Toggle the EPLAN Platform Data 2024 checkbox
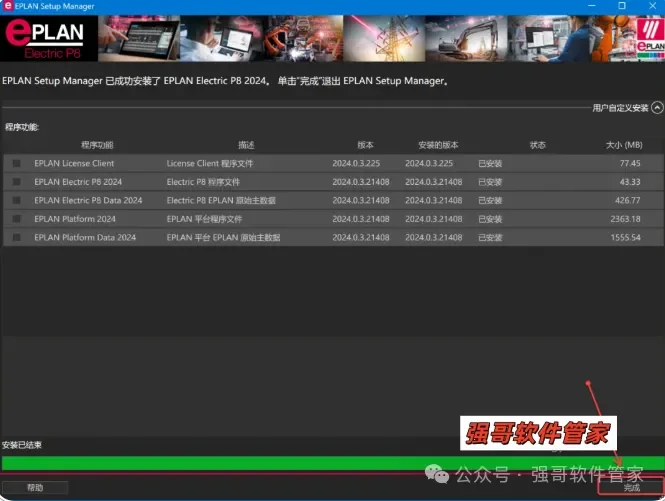The image size is (665, 501). point(17,238)
